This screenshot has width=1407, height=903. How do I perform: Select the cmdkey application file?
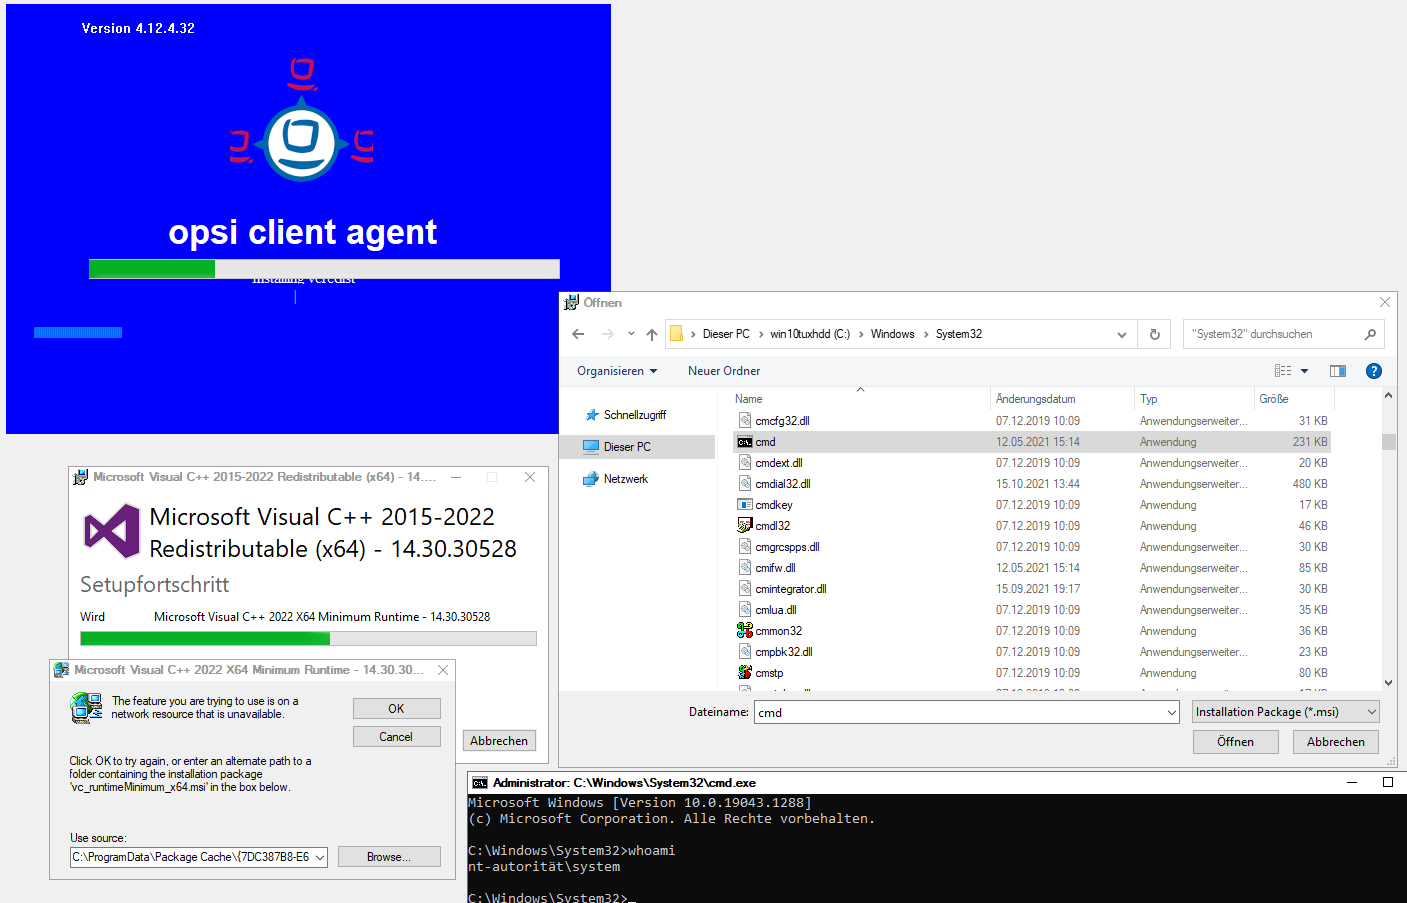pyautogui.click(x=773, y=505)
